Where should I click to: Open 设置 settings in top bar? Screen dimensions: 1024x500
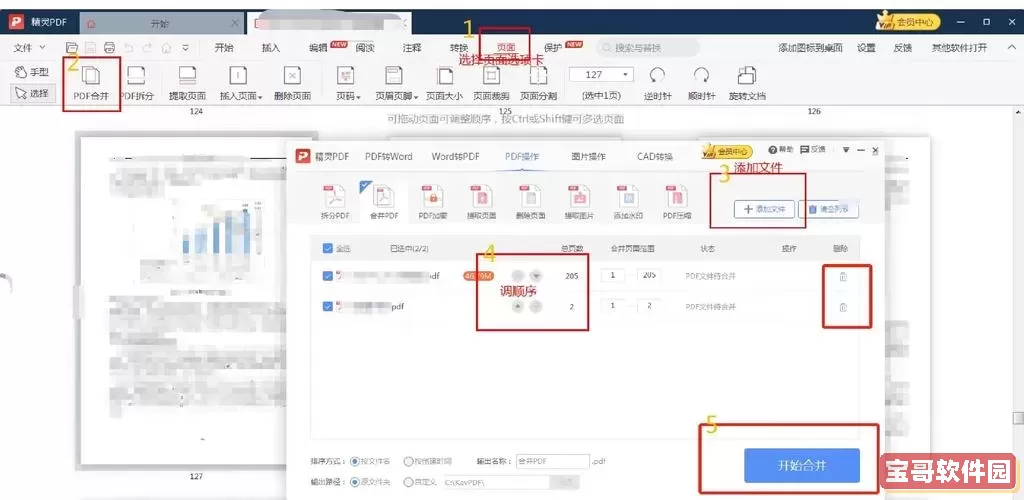tap(867, 48)
